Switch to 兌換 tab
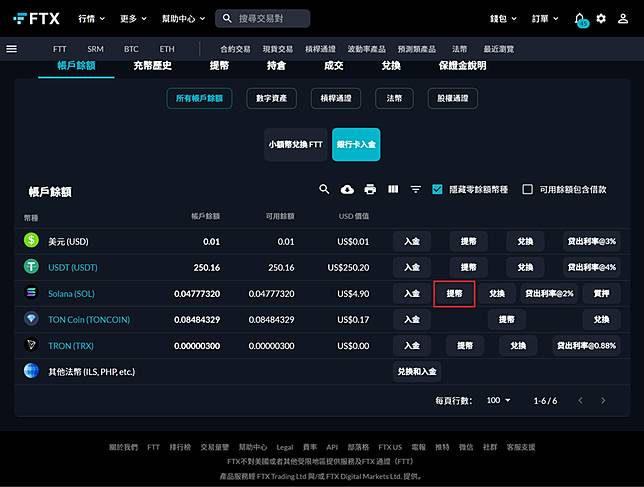644x487 pixels. pos(391,66)
